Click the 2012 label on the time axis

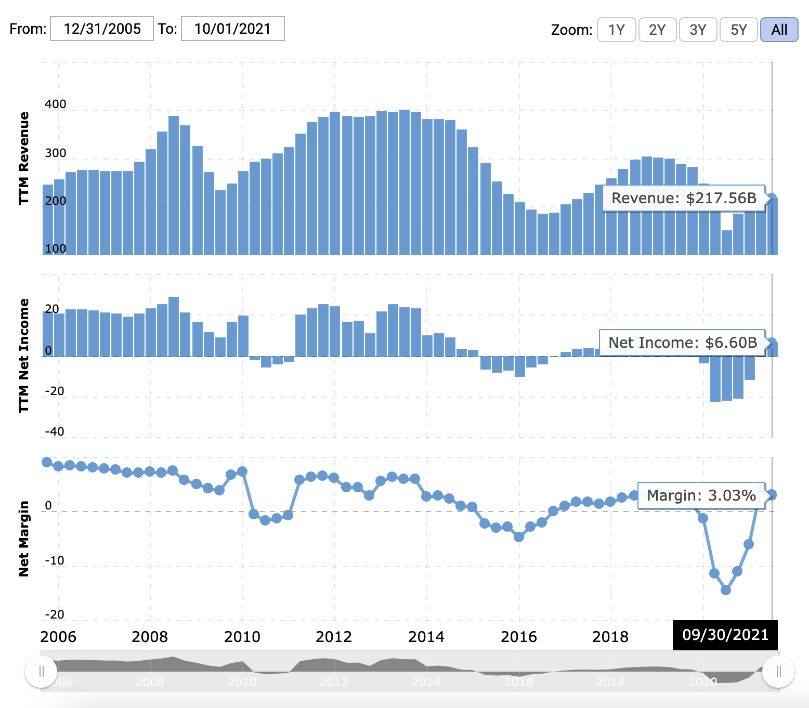[x=334, y=636]
